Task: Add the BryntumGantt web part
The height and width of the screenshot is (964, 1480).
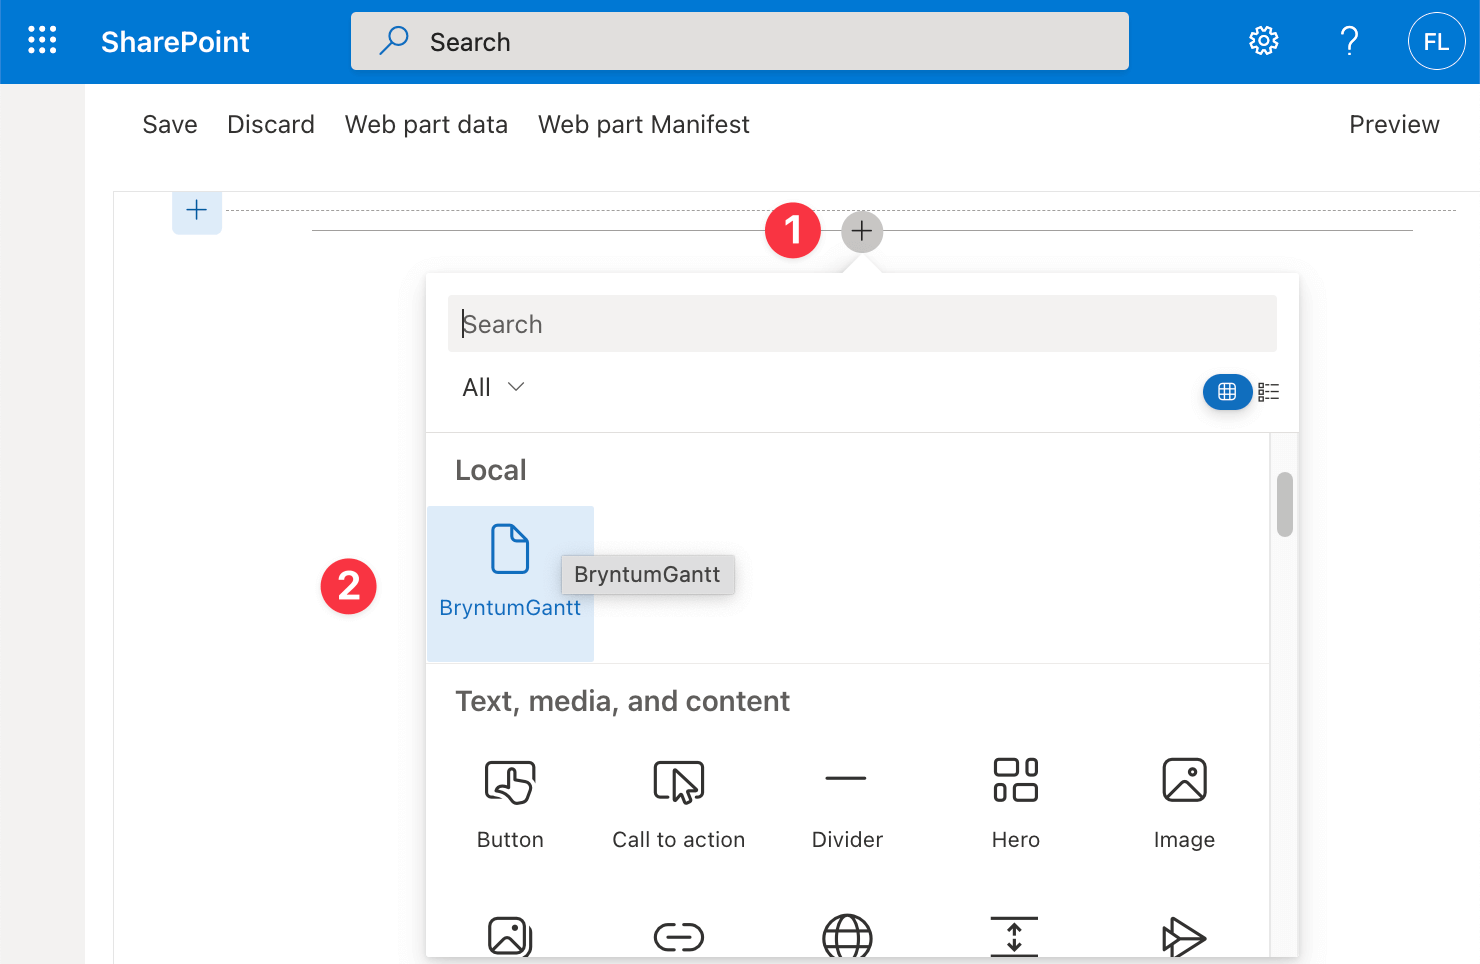Action: tap(510, 583)
